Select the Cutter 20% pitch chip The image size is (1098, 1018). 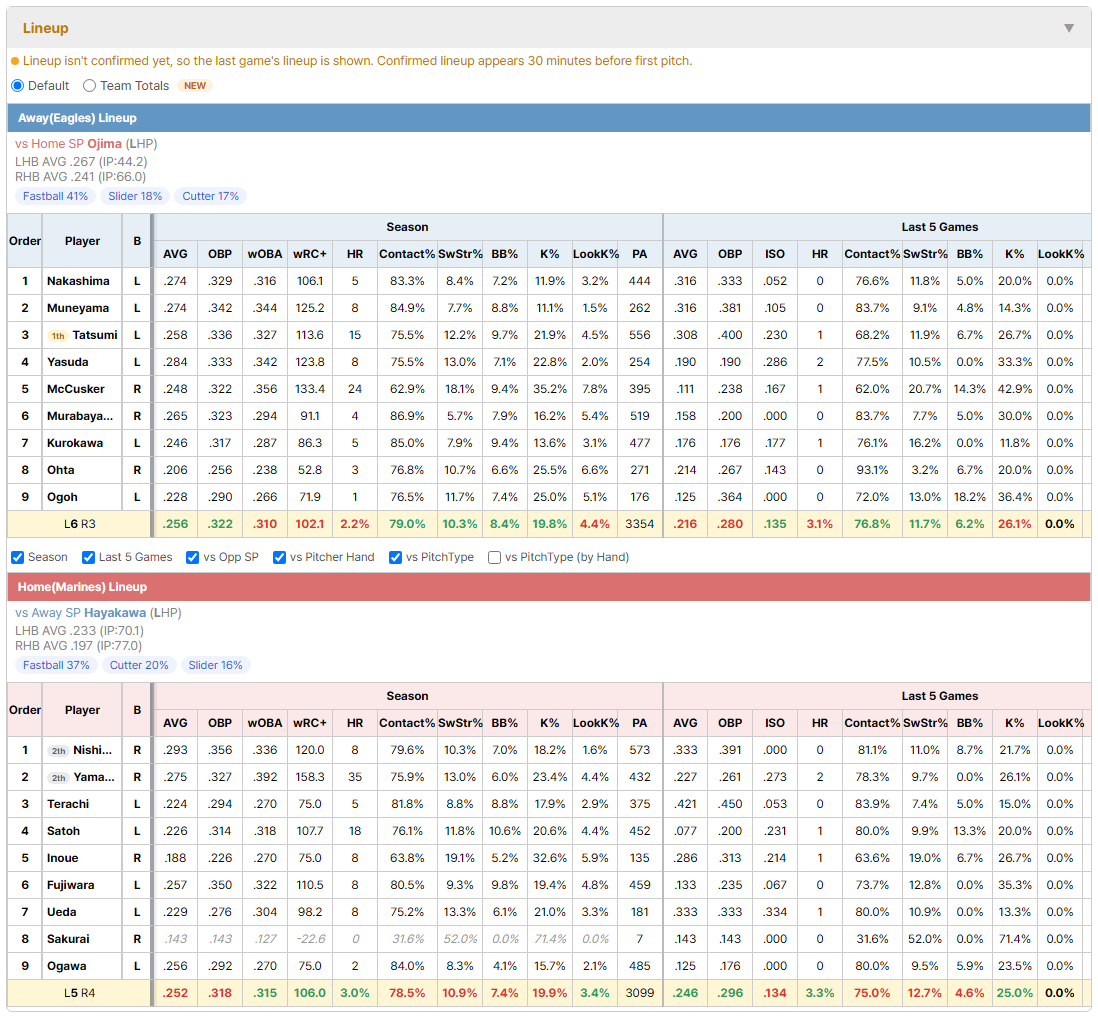click(x=139, y=665)
